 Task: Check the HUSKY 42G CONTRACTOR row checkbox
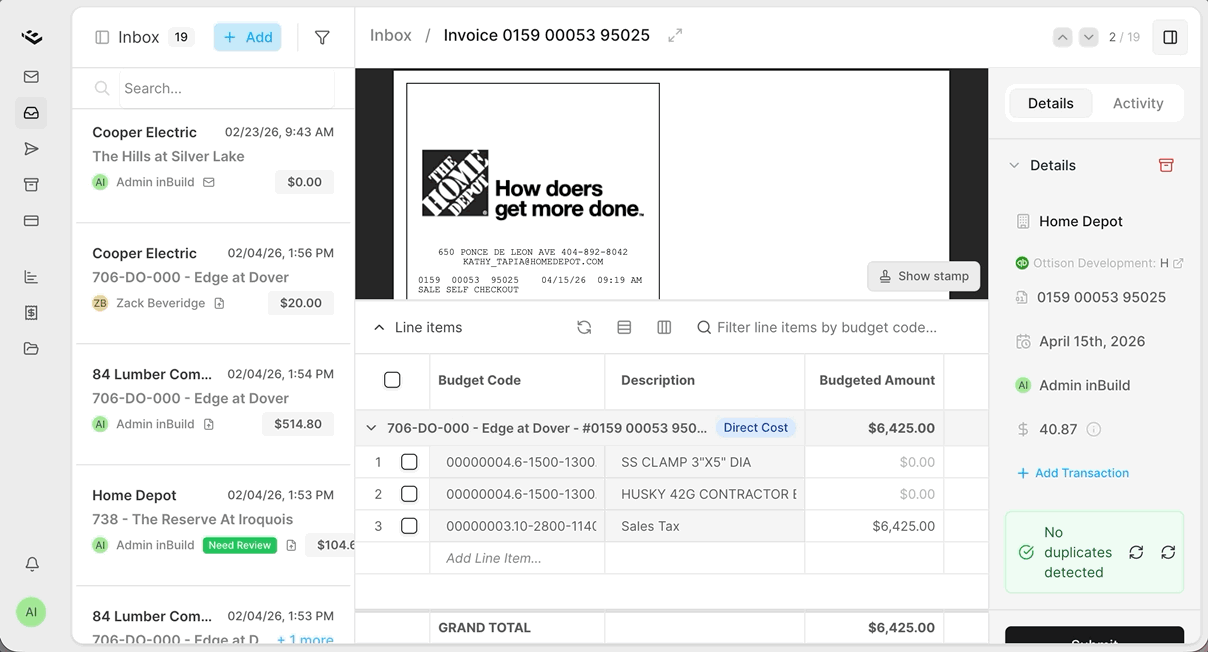[409, 494]
